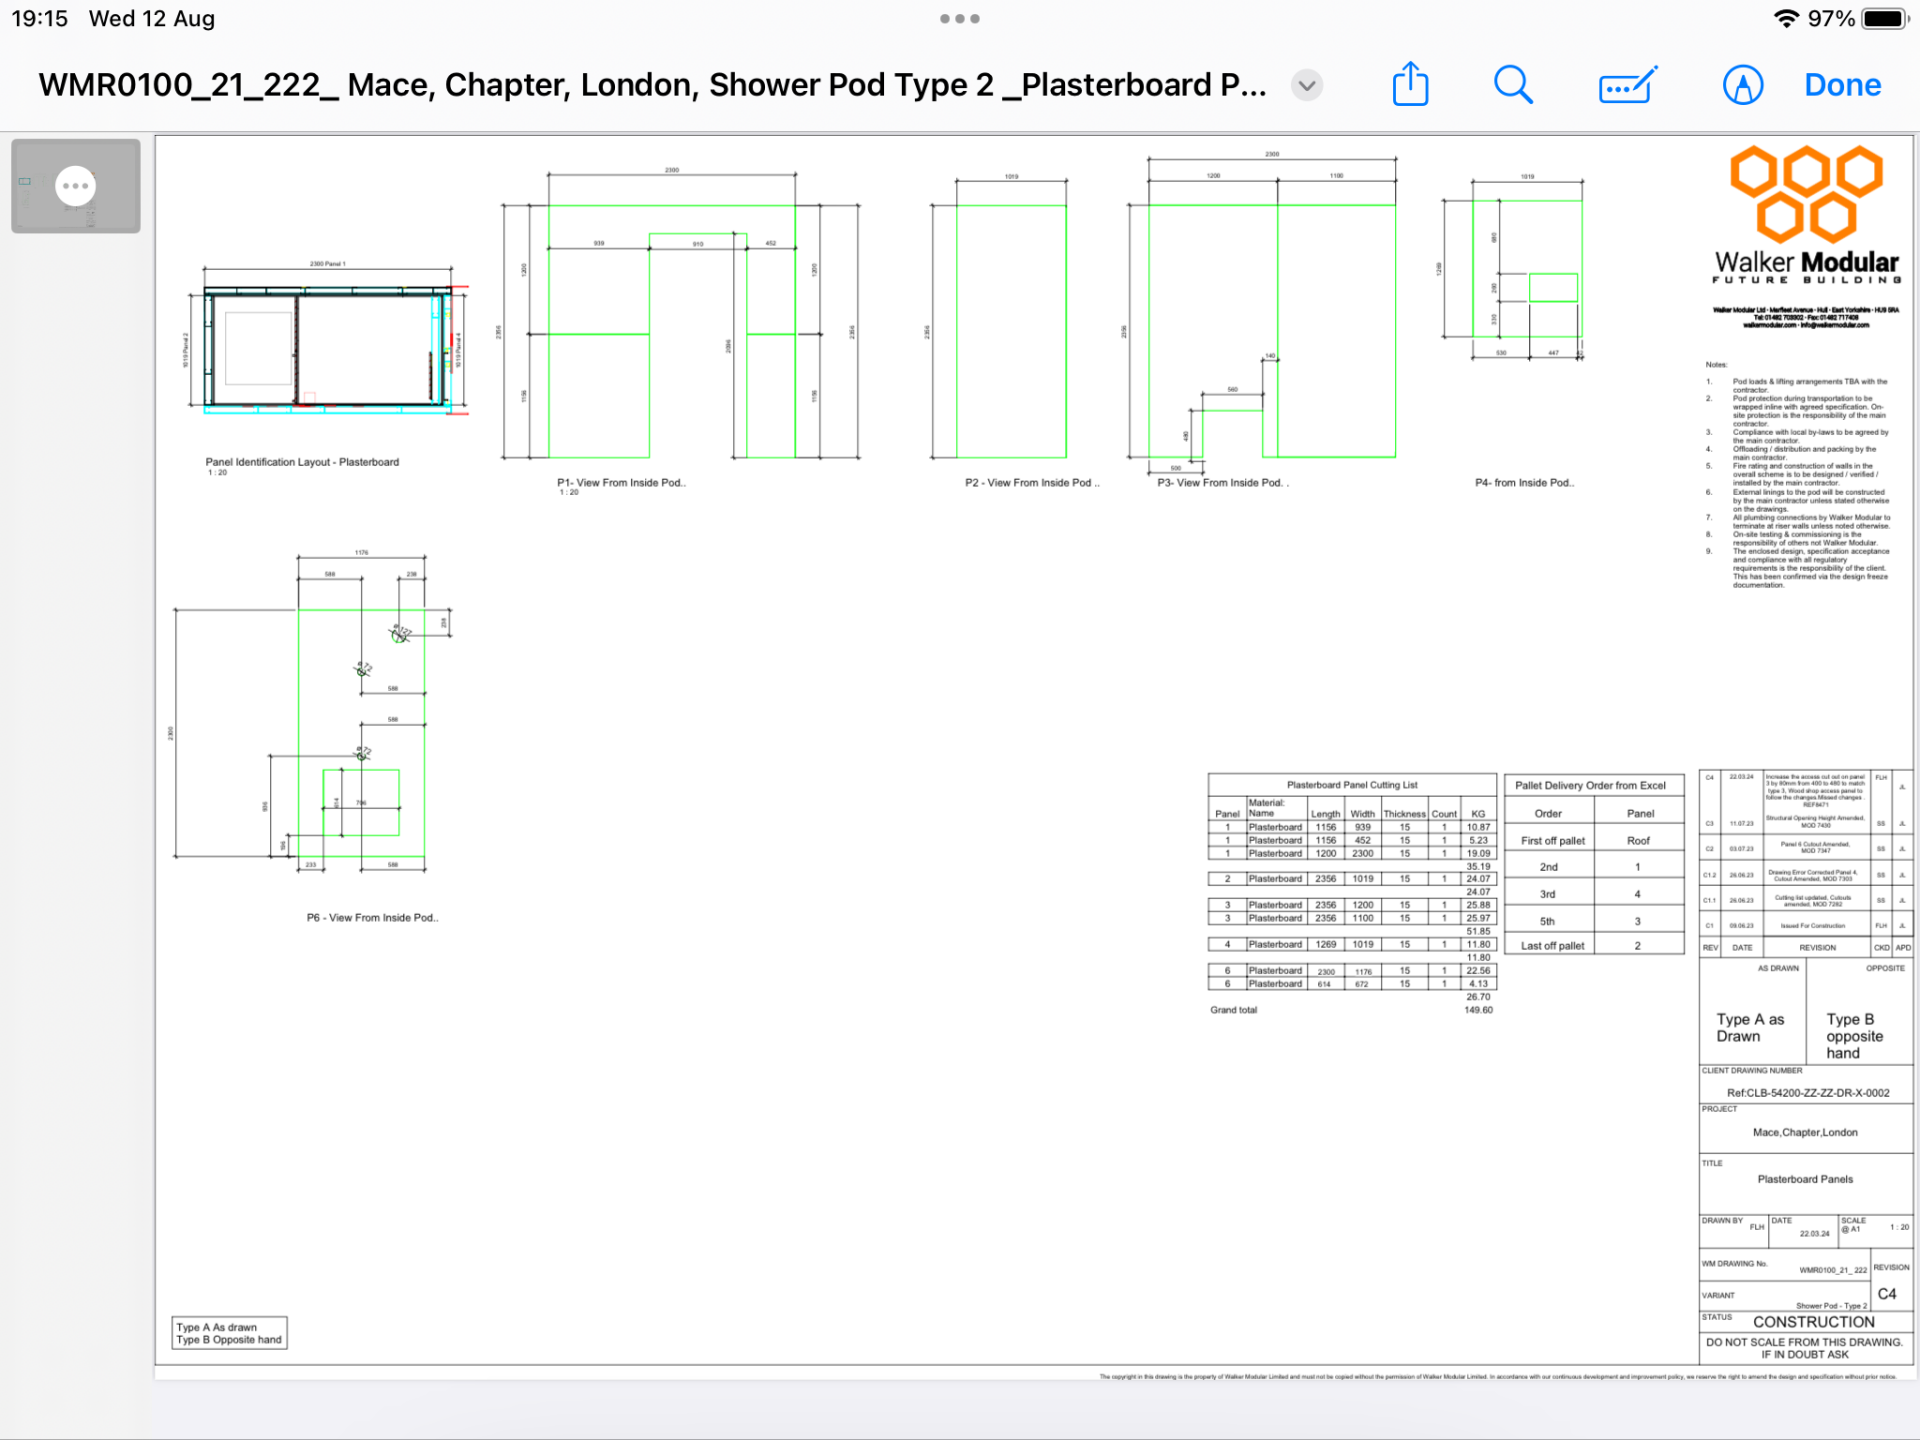
Task: Tap 'P6 - View From Inside Pod' caption
Action: [372, 917]
